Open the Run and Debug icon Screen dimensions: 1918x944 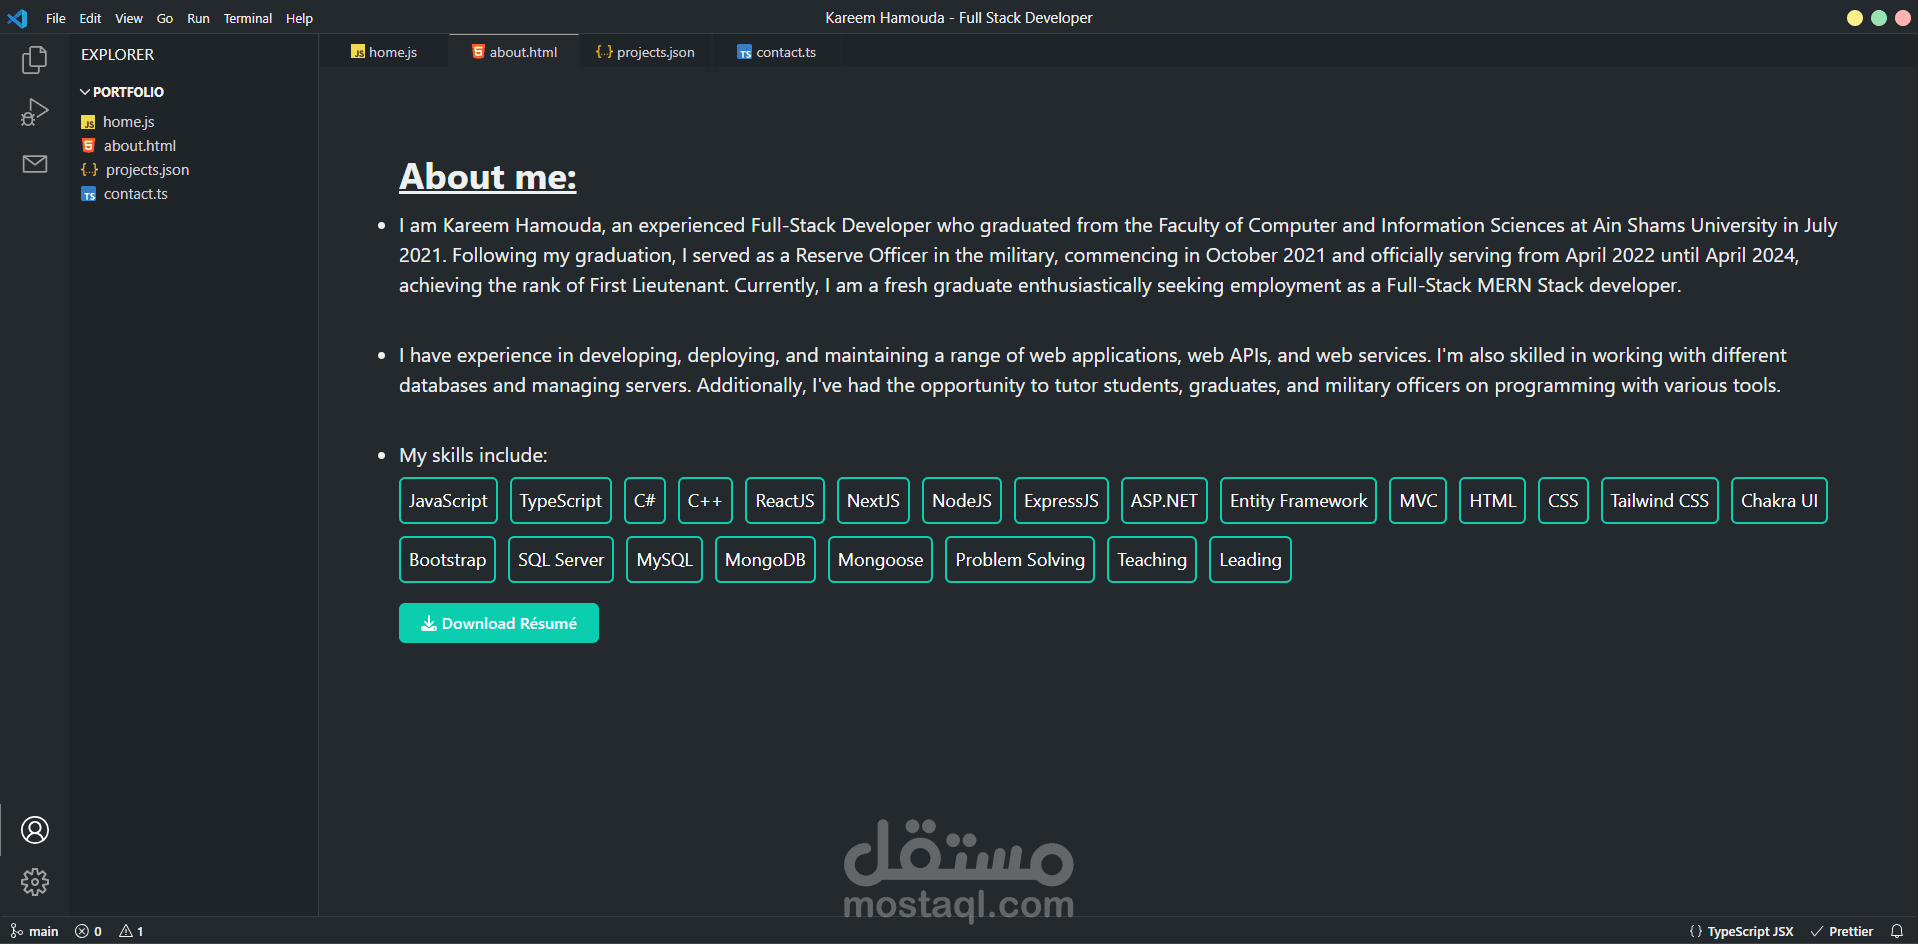click(35, 112)
